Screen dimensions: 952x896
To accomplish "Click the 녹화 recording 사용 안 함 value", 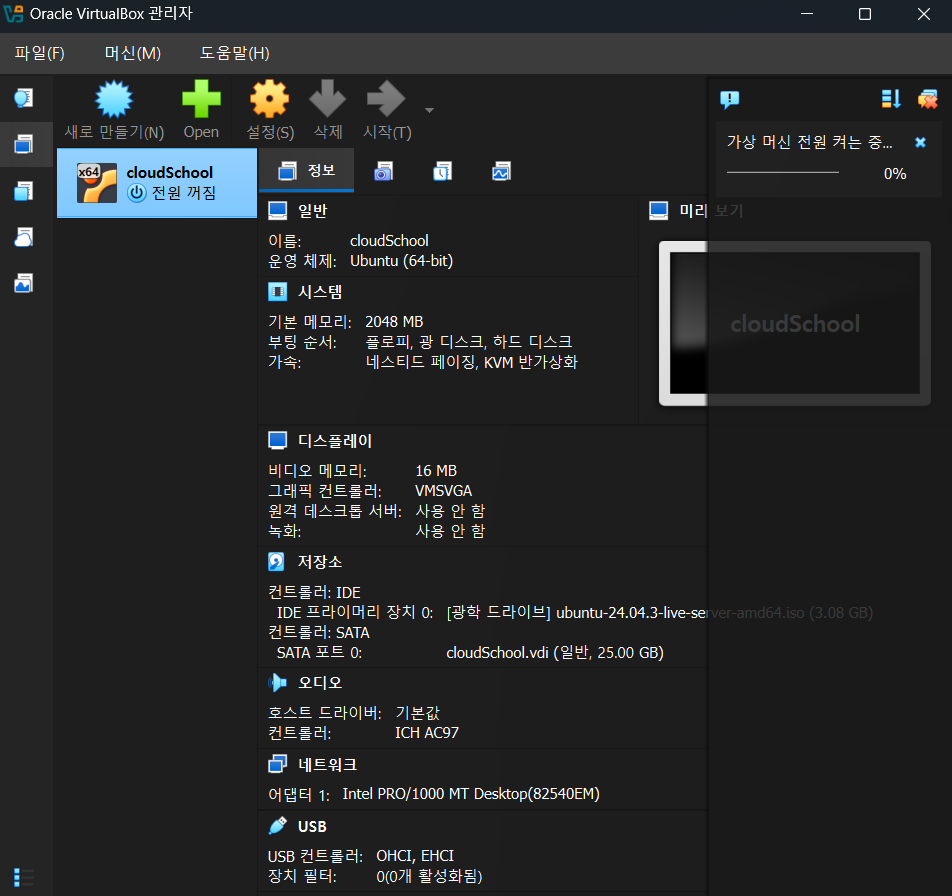I will (x=450, y=531).
